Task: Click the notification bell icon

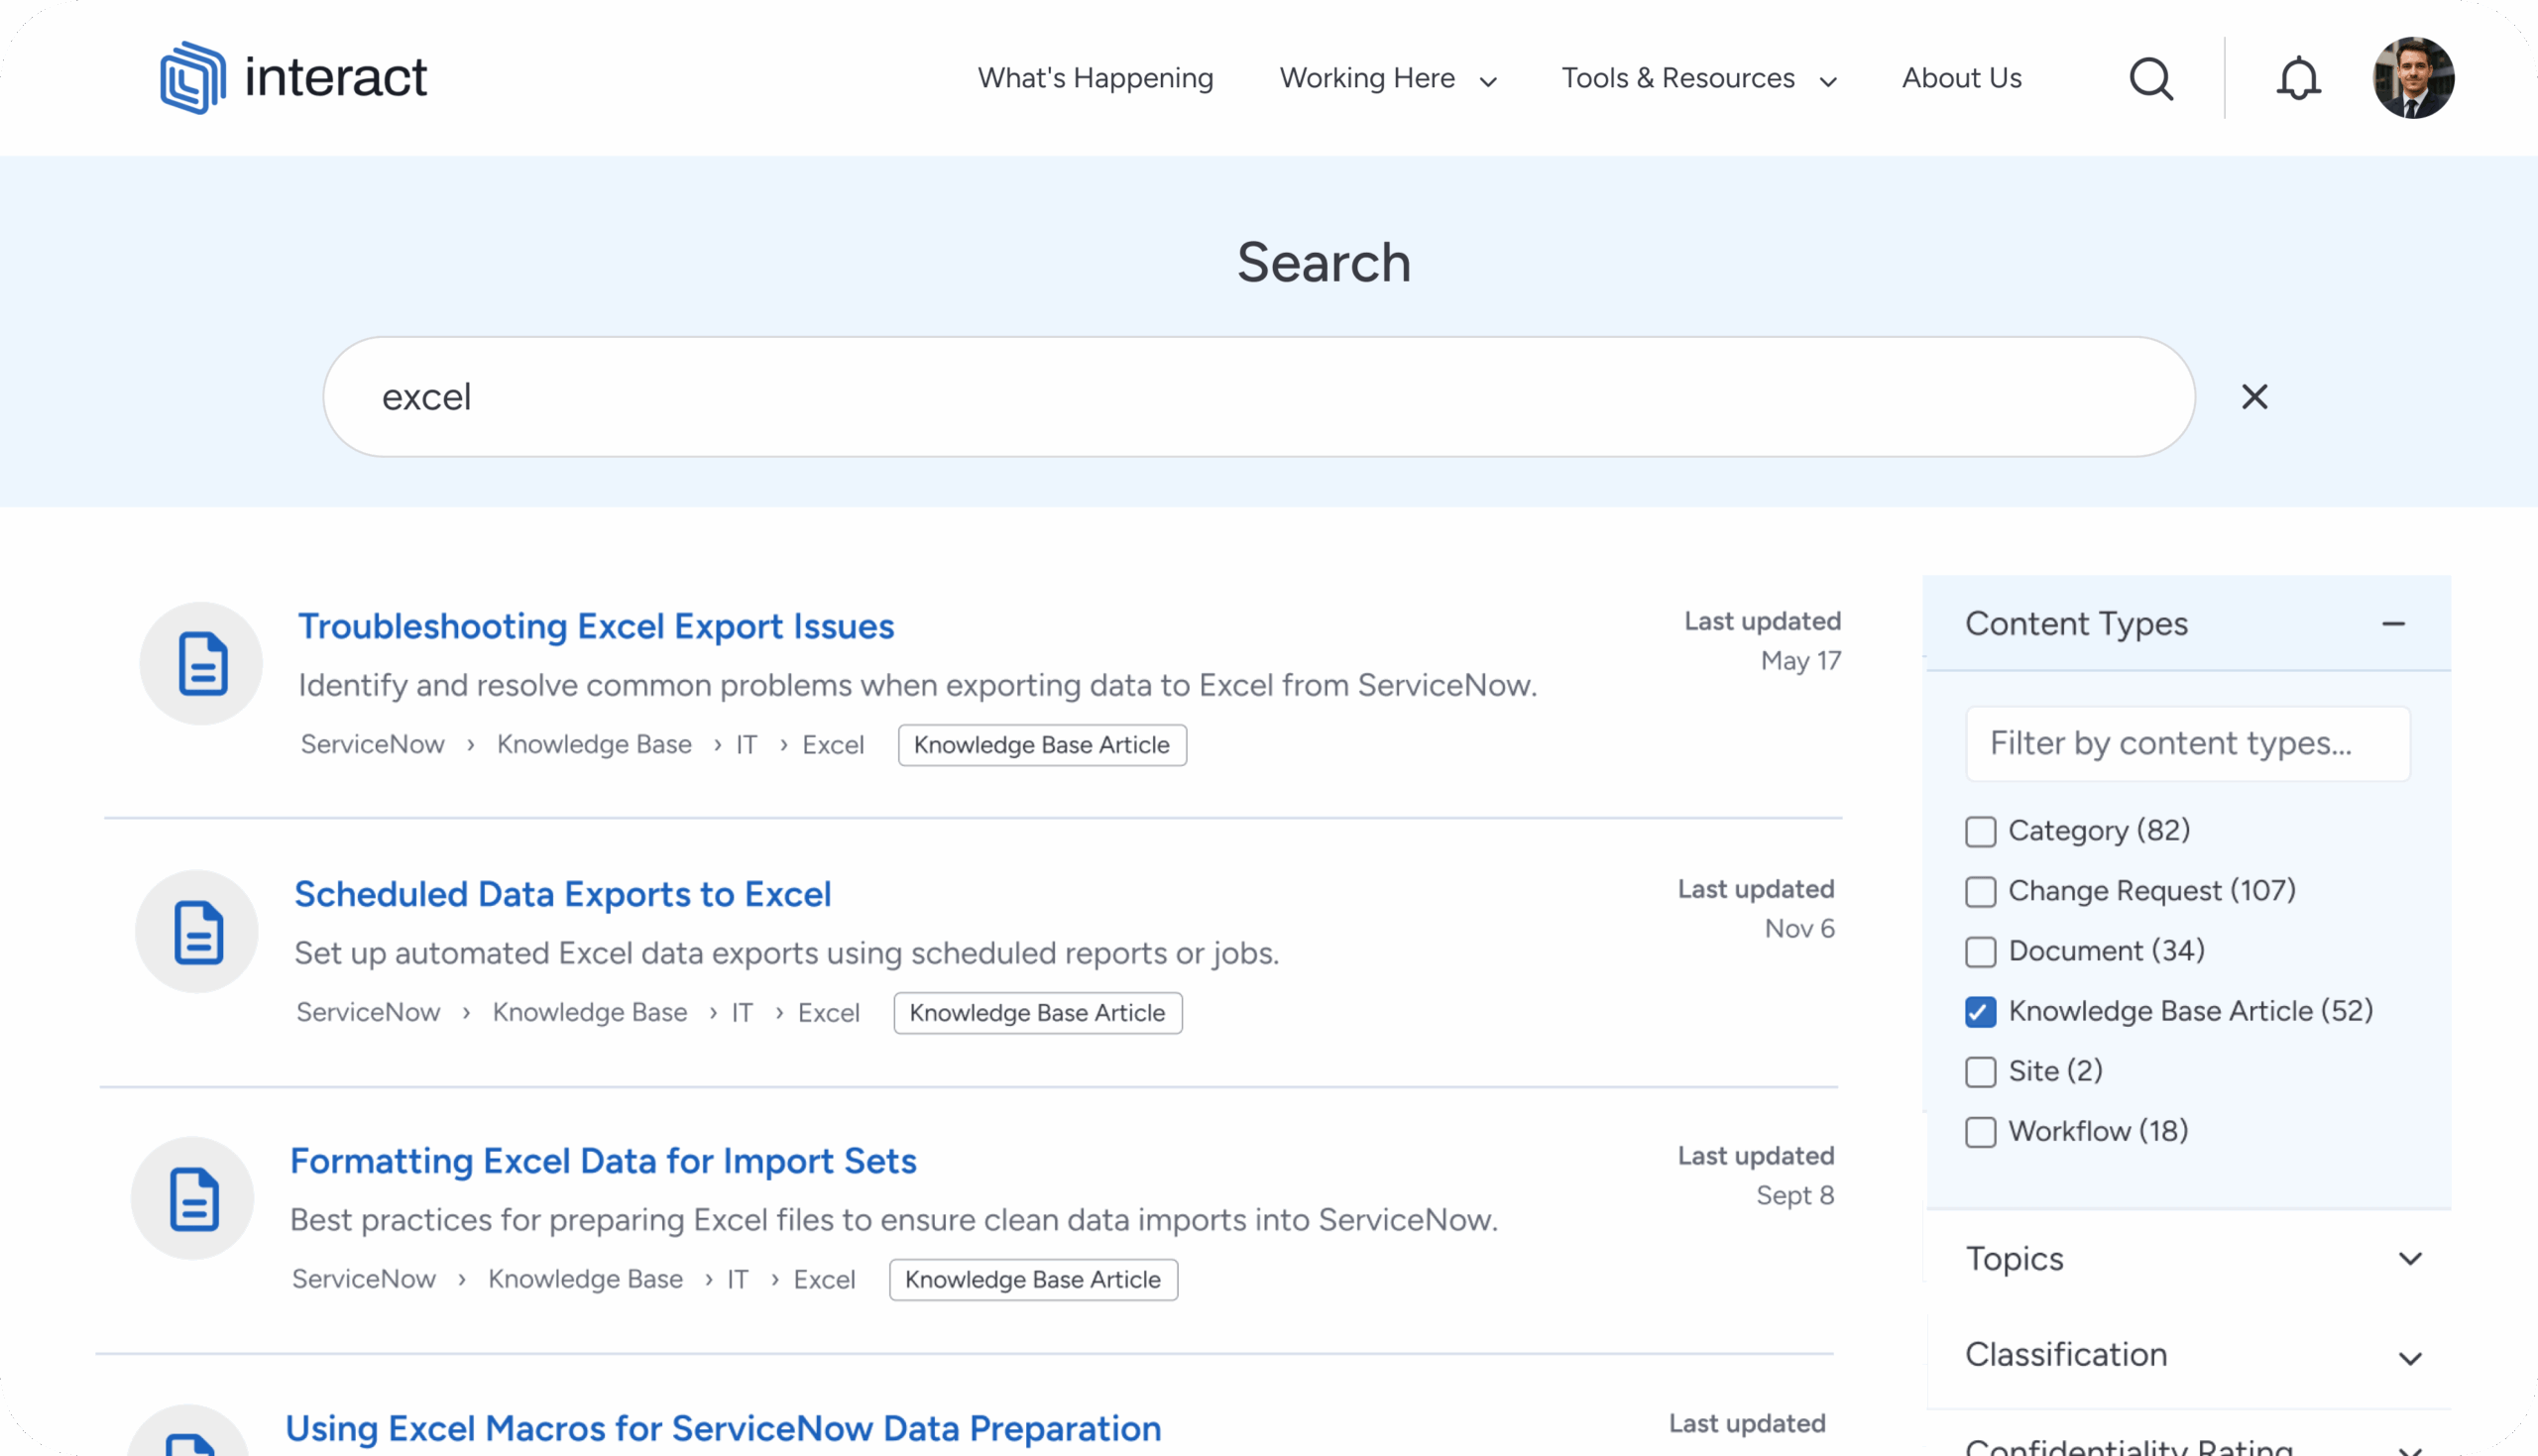Action: (2298, 78)
